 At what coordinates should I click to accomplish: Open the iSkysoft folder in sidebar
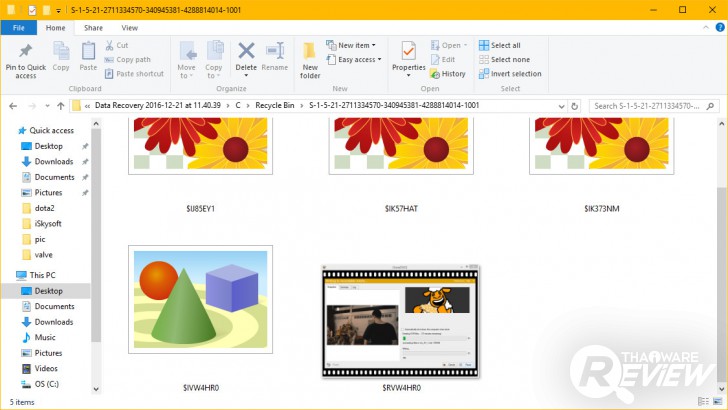click(42, 224)
